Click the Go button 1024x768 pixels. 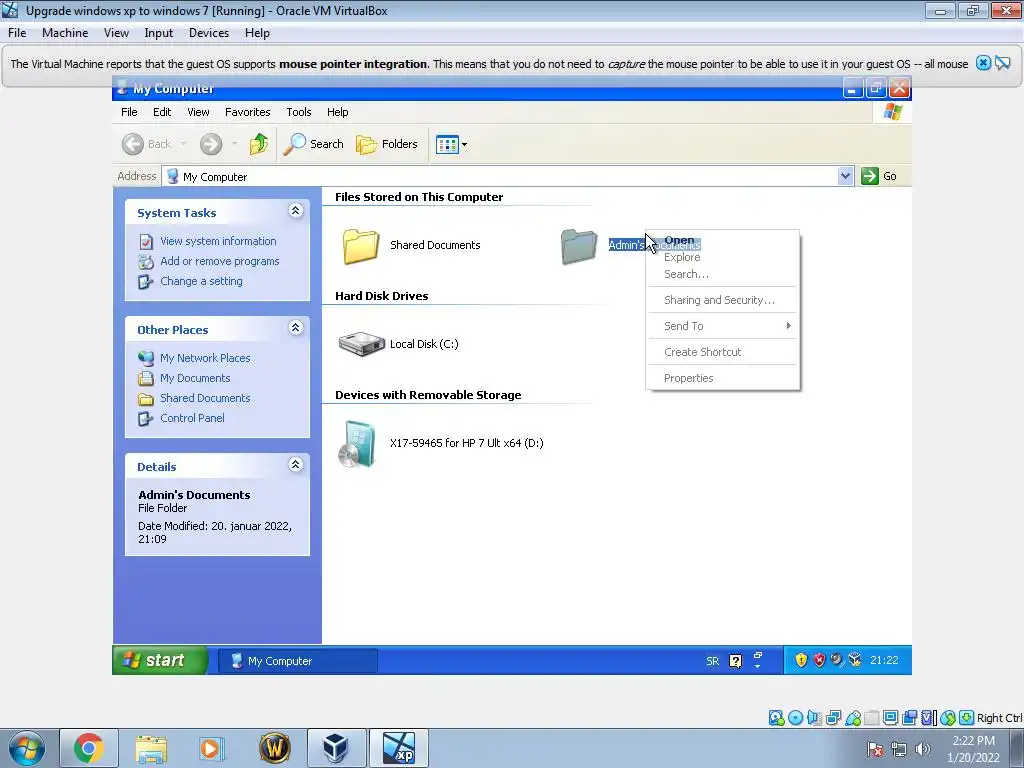click(x=879, y=176)
